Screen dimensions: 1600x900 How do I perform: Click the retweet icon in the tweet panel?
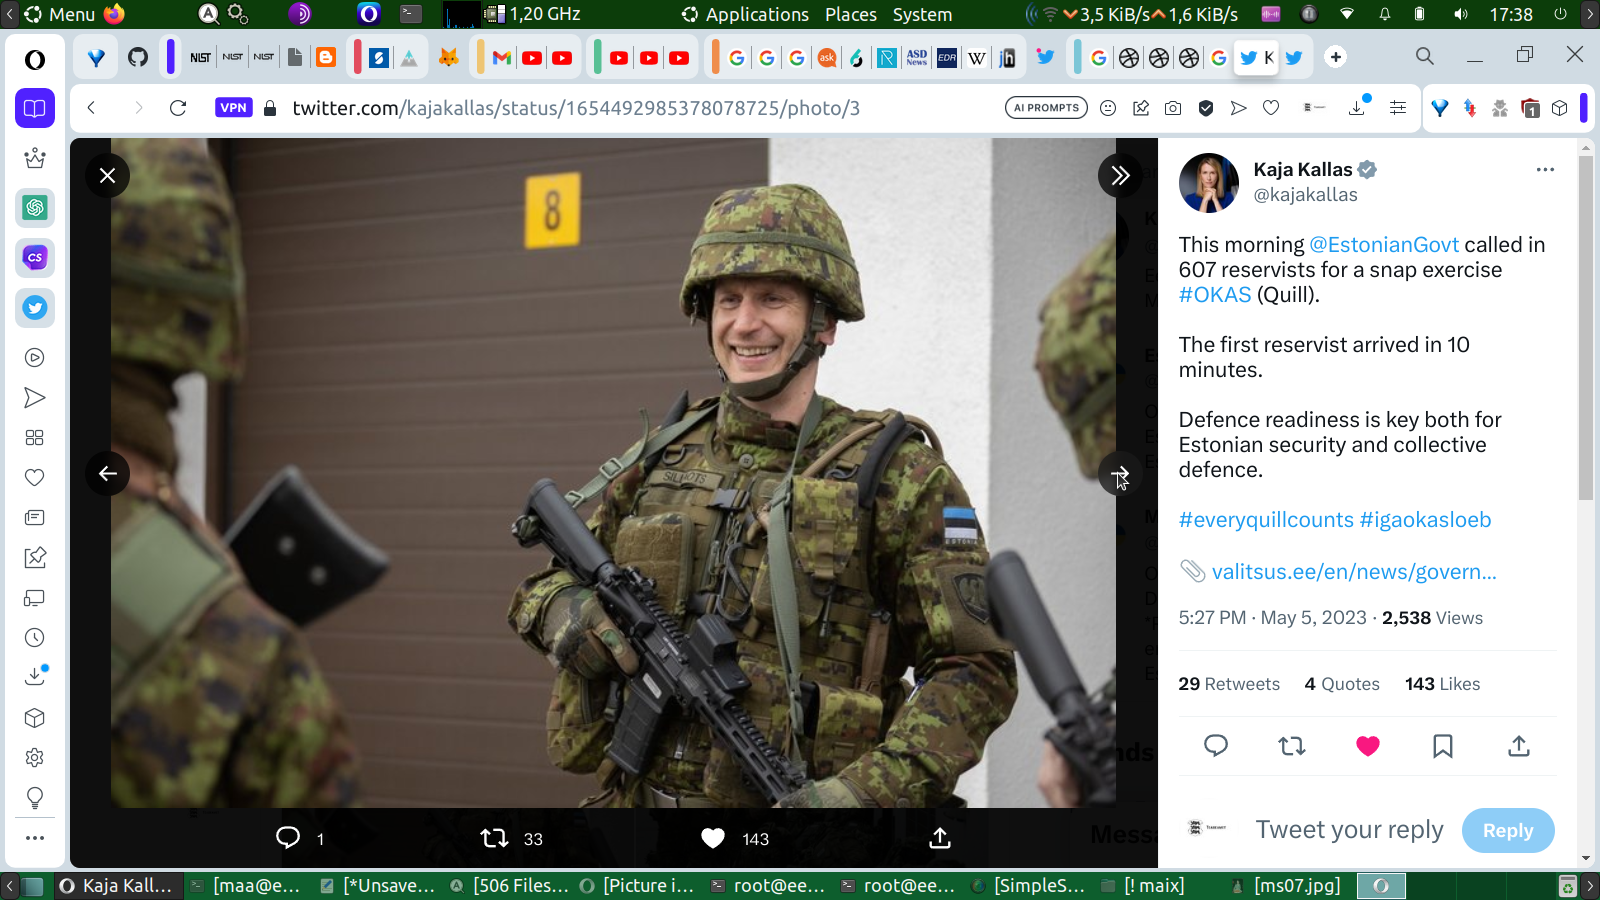(x=1292, y=746)
